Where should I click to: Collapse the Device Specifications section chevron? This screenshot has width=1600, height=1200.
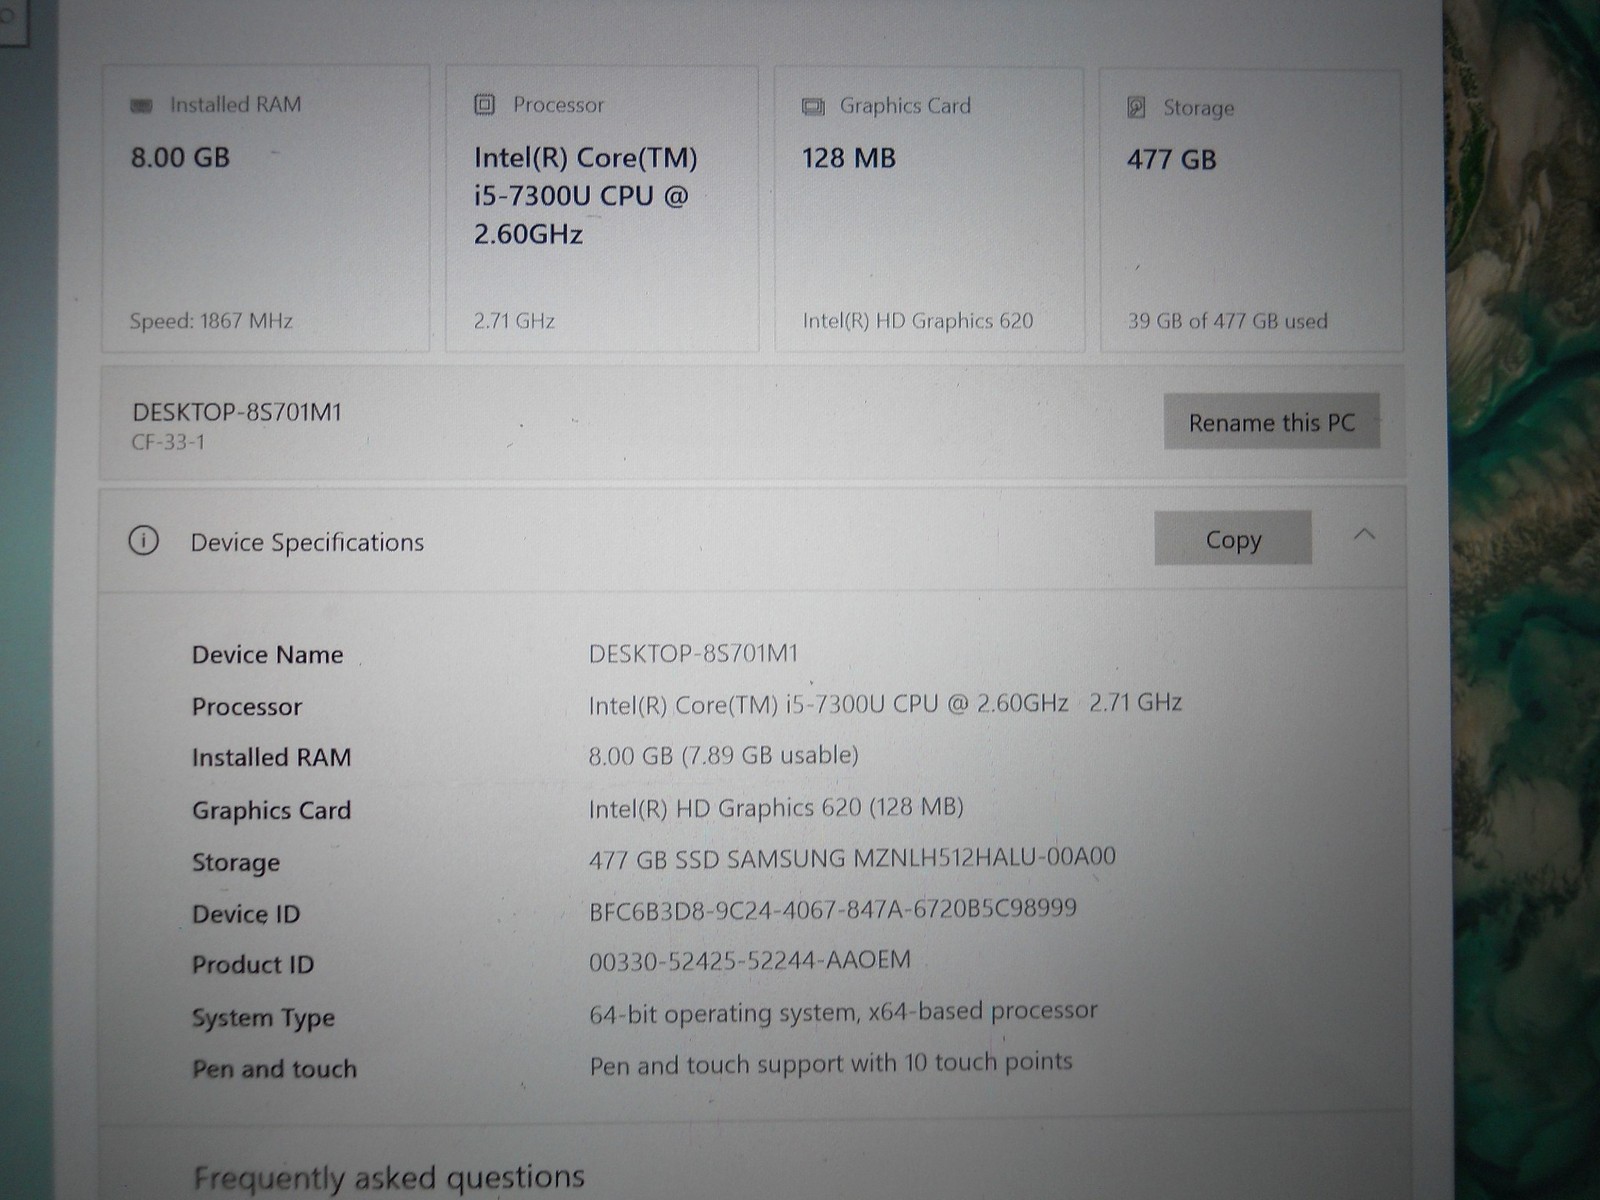point(1364,534)
